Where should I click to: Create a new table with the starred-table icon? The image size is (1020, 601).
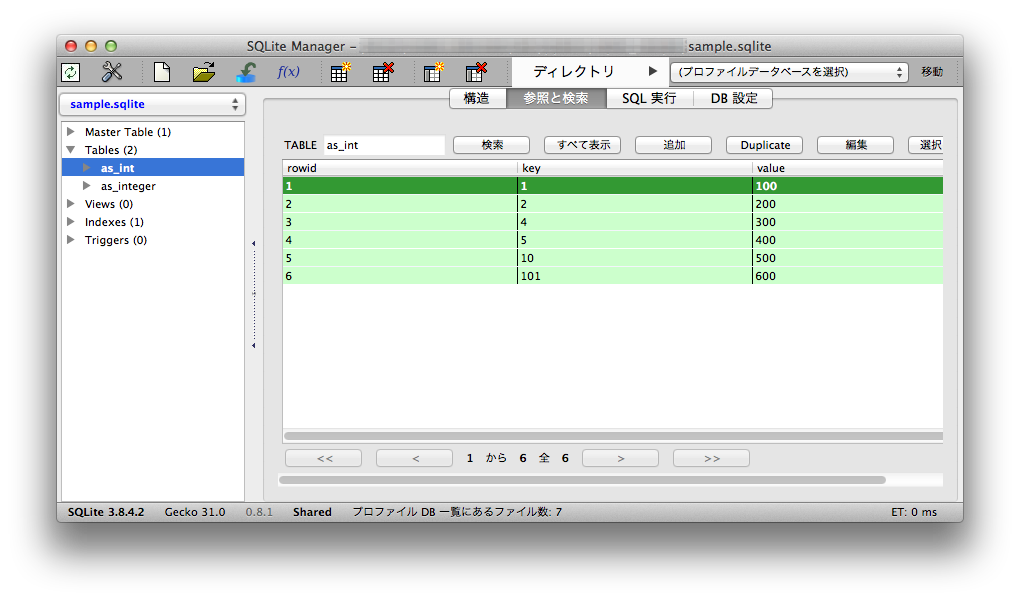coord(339,71)
